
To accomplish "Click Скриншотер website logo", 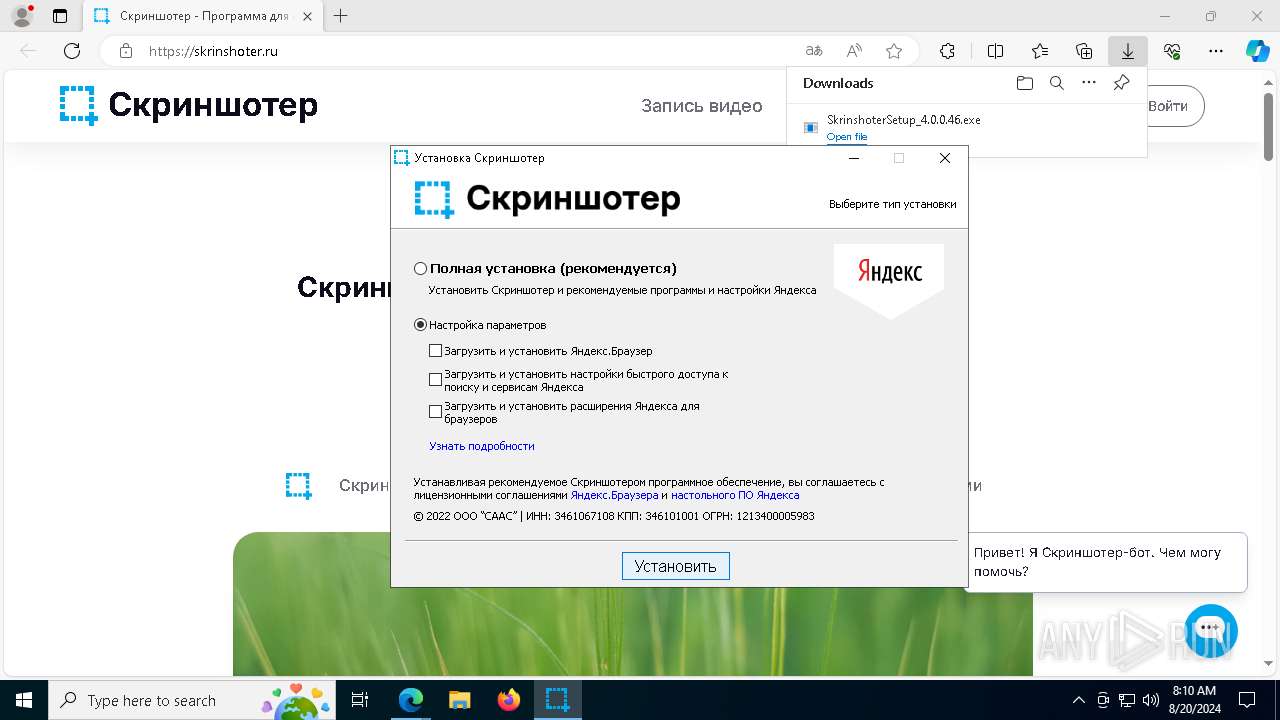I will coord(189,105).
